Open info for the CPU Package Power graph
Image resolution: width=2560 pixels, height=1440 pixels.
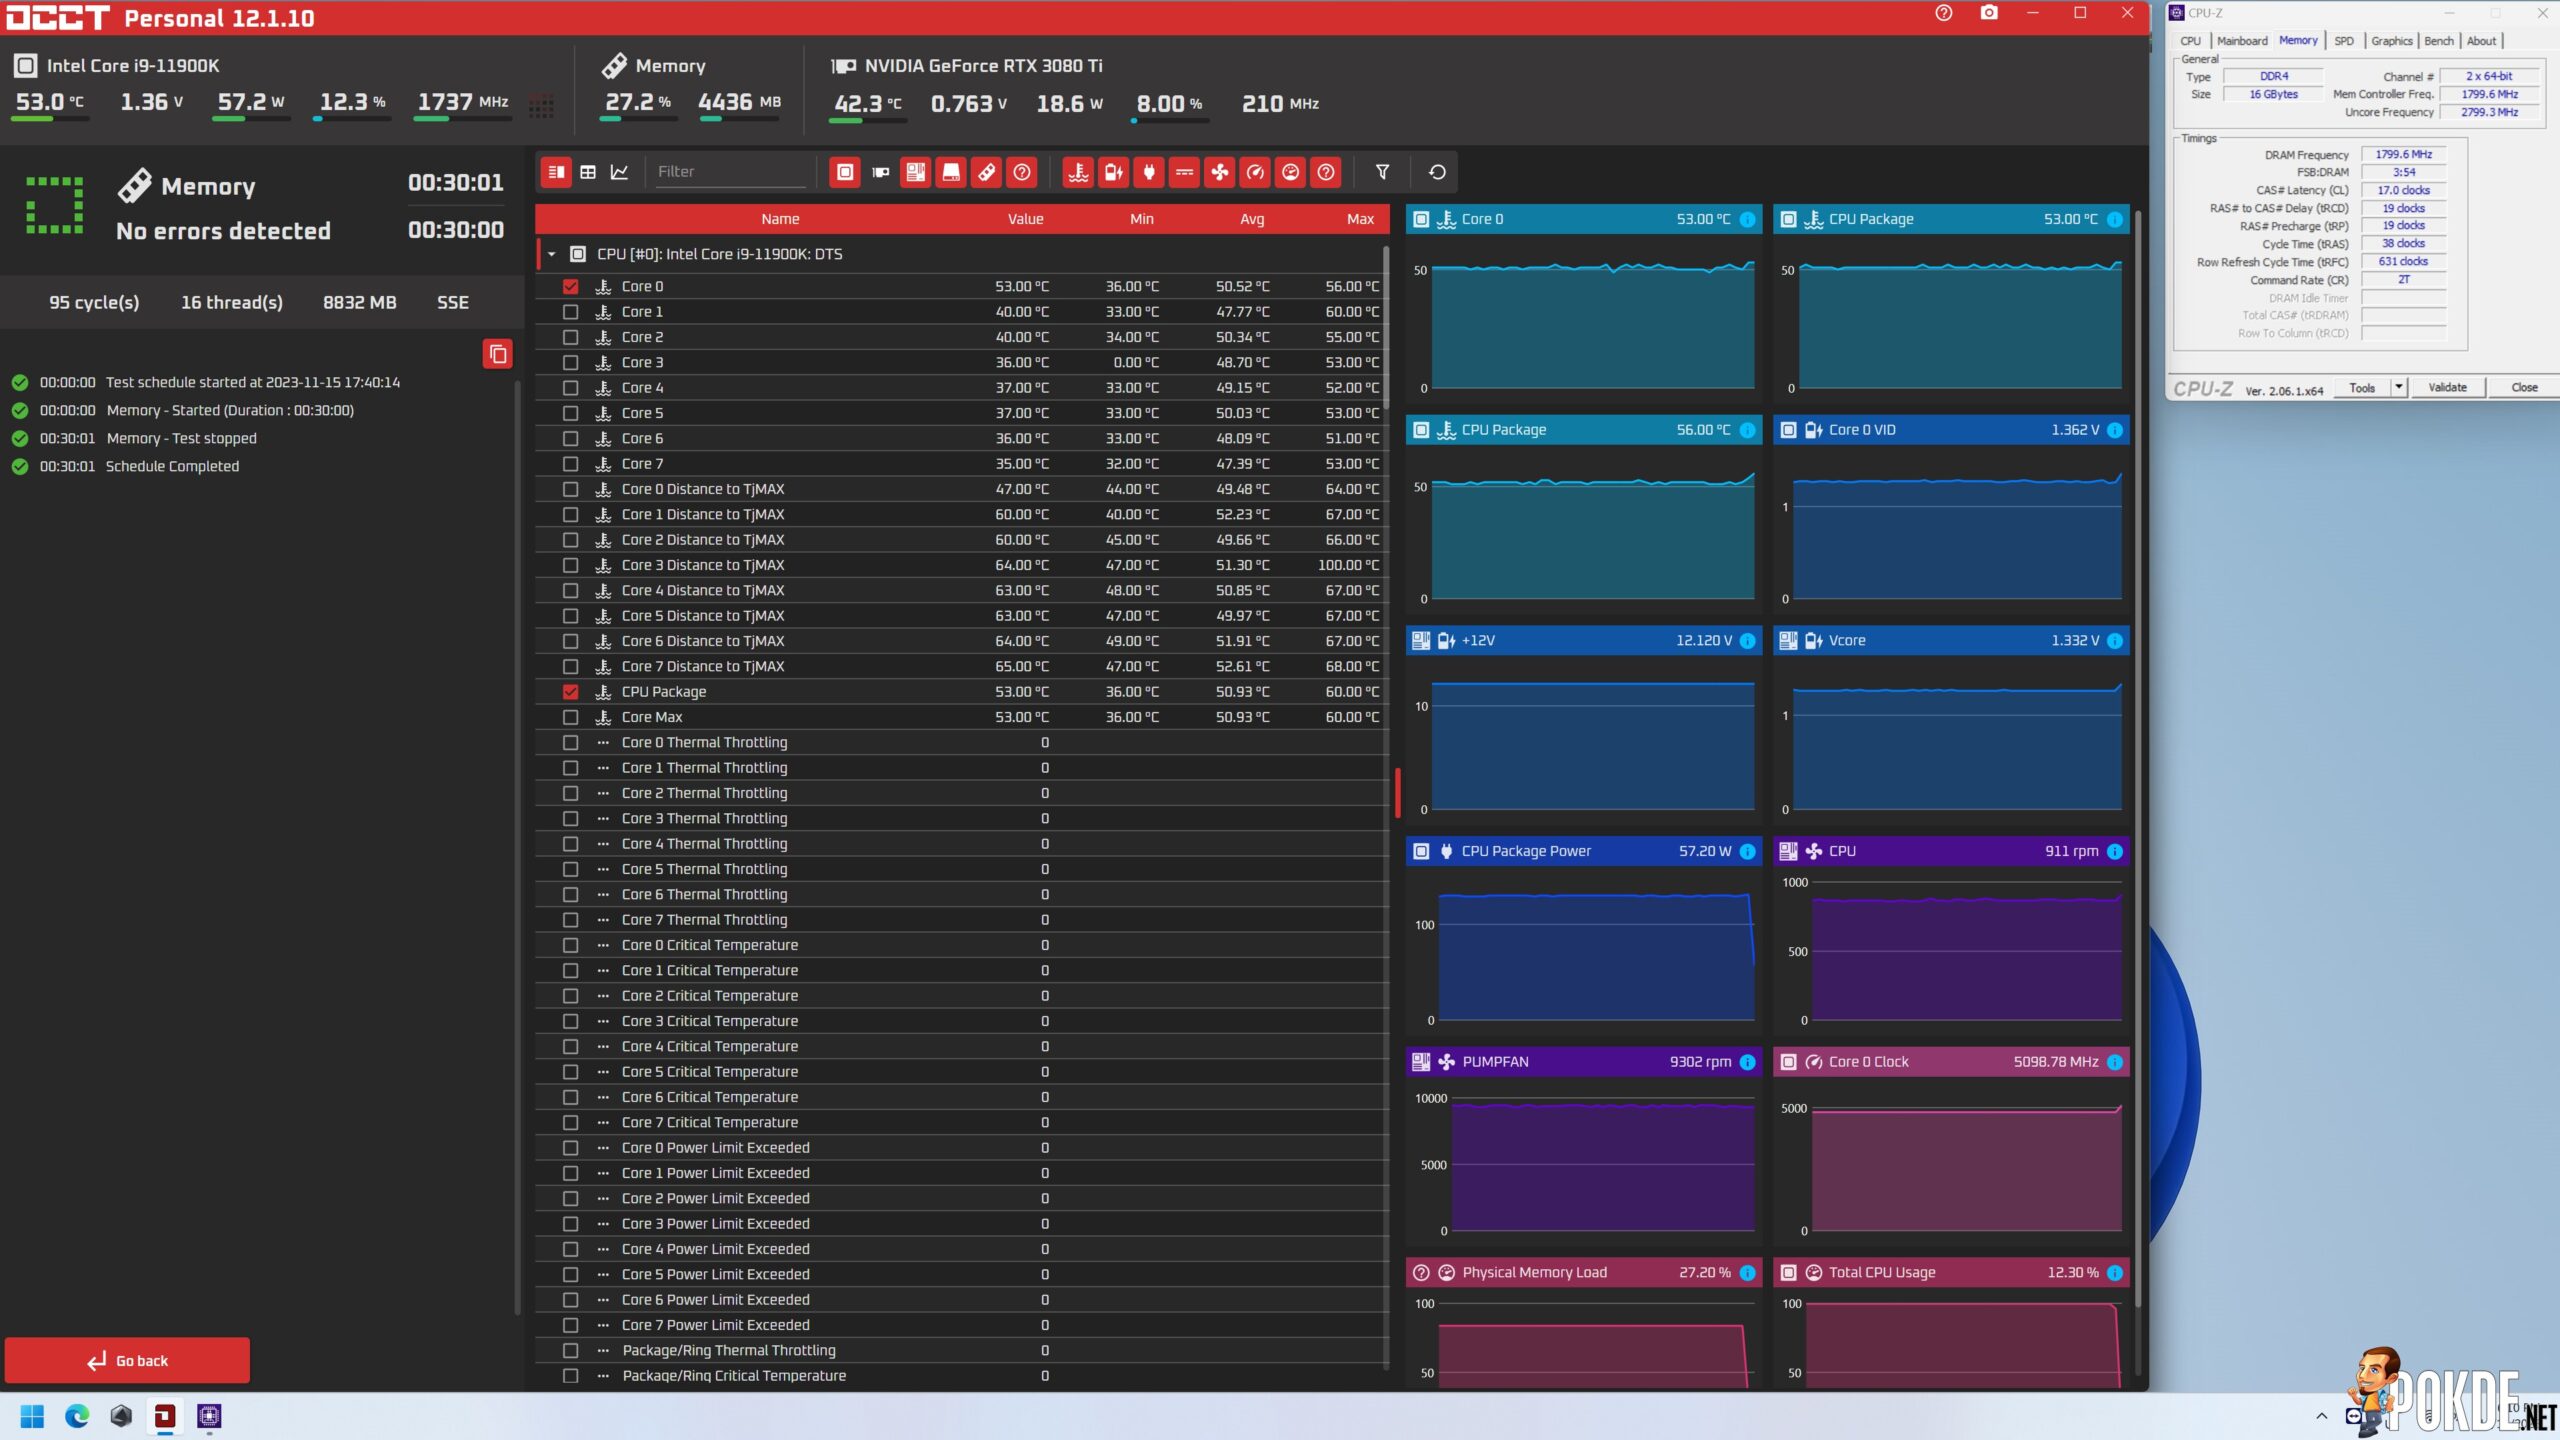[1747, 852]
